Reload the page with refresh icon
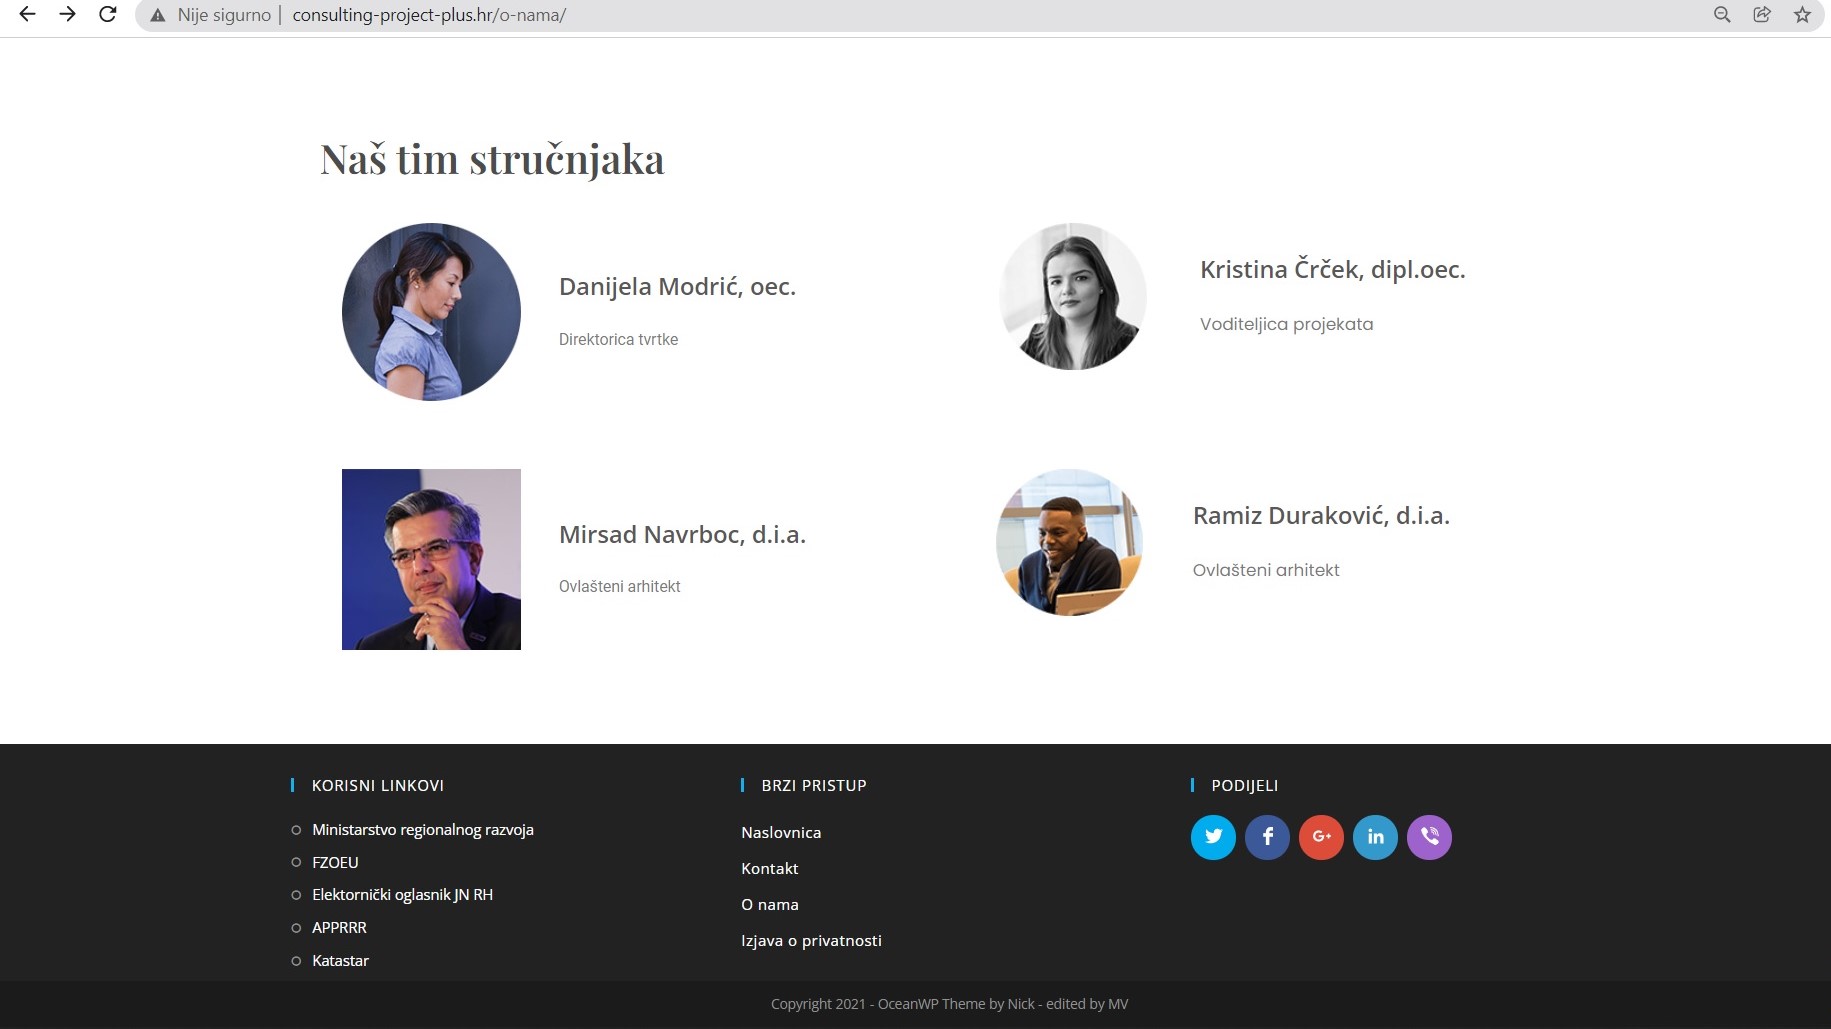1831x1029 pixels. [x=108, y=15]
